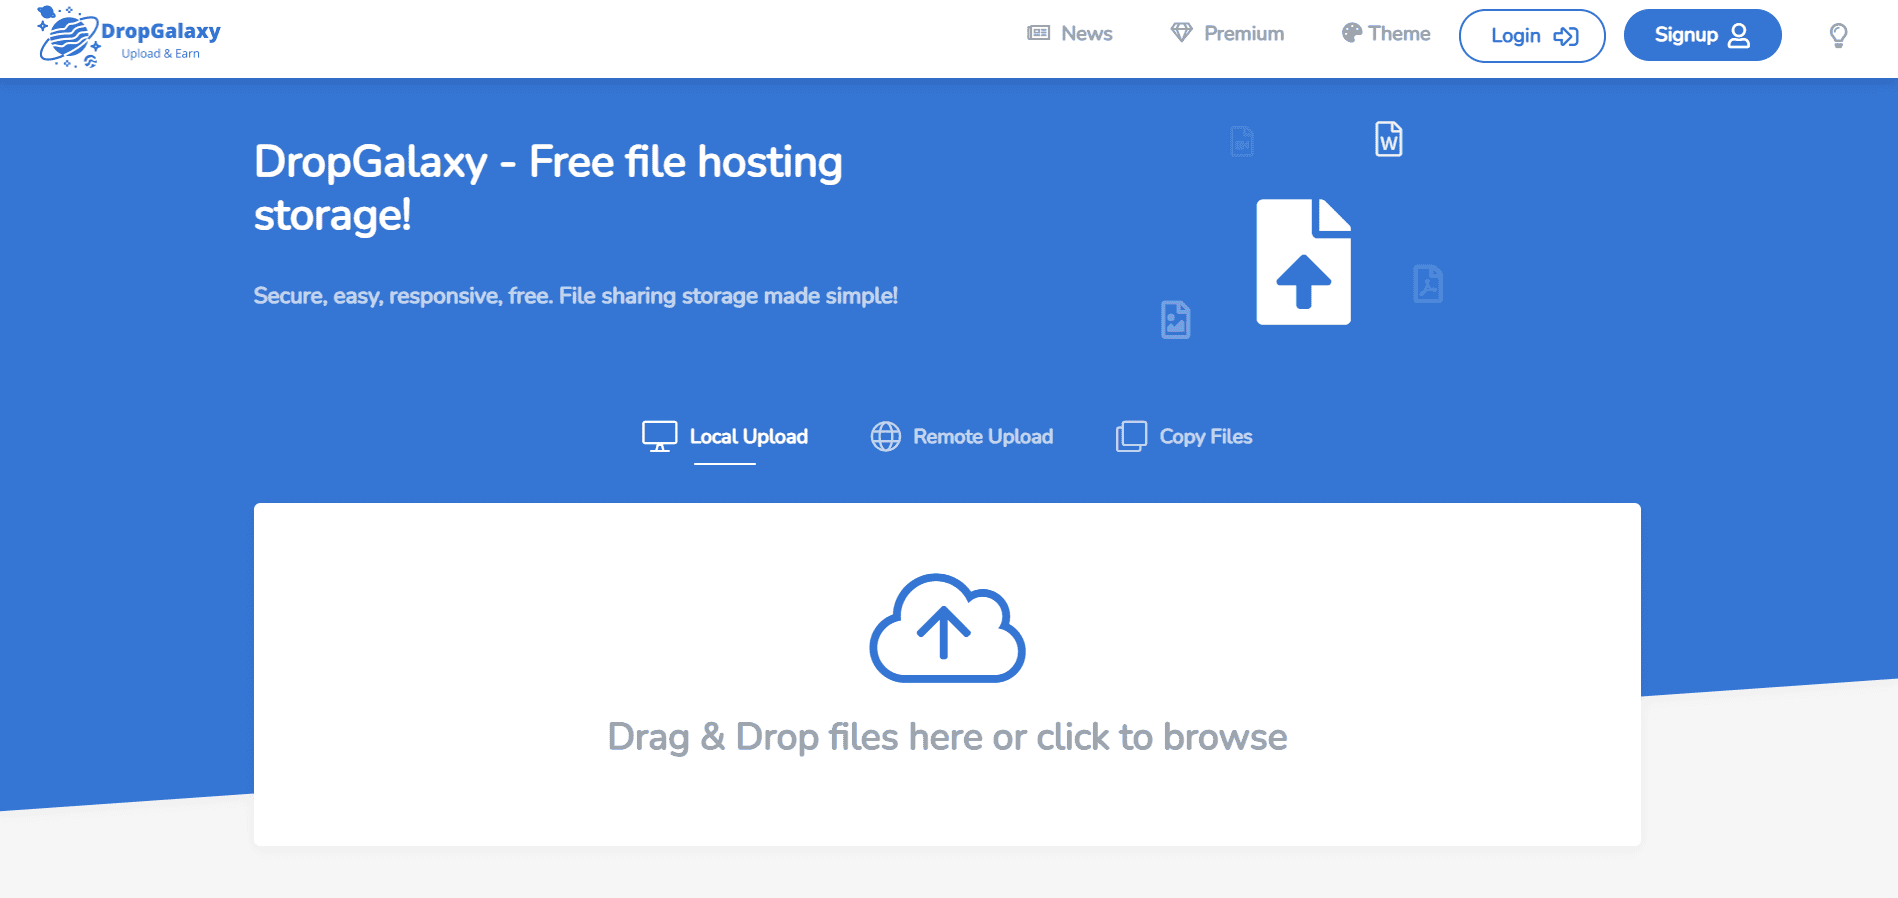Click the image file icon
Viewport: 1898px width, 898px height.
[1176, 320]
